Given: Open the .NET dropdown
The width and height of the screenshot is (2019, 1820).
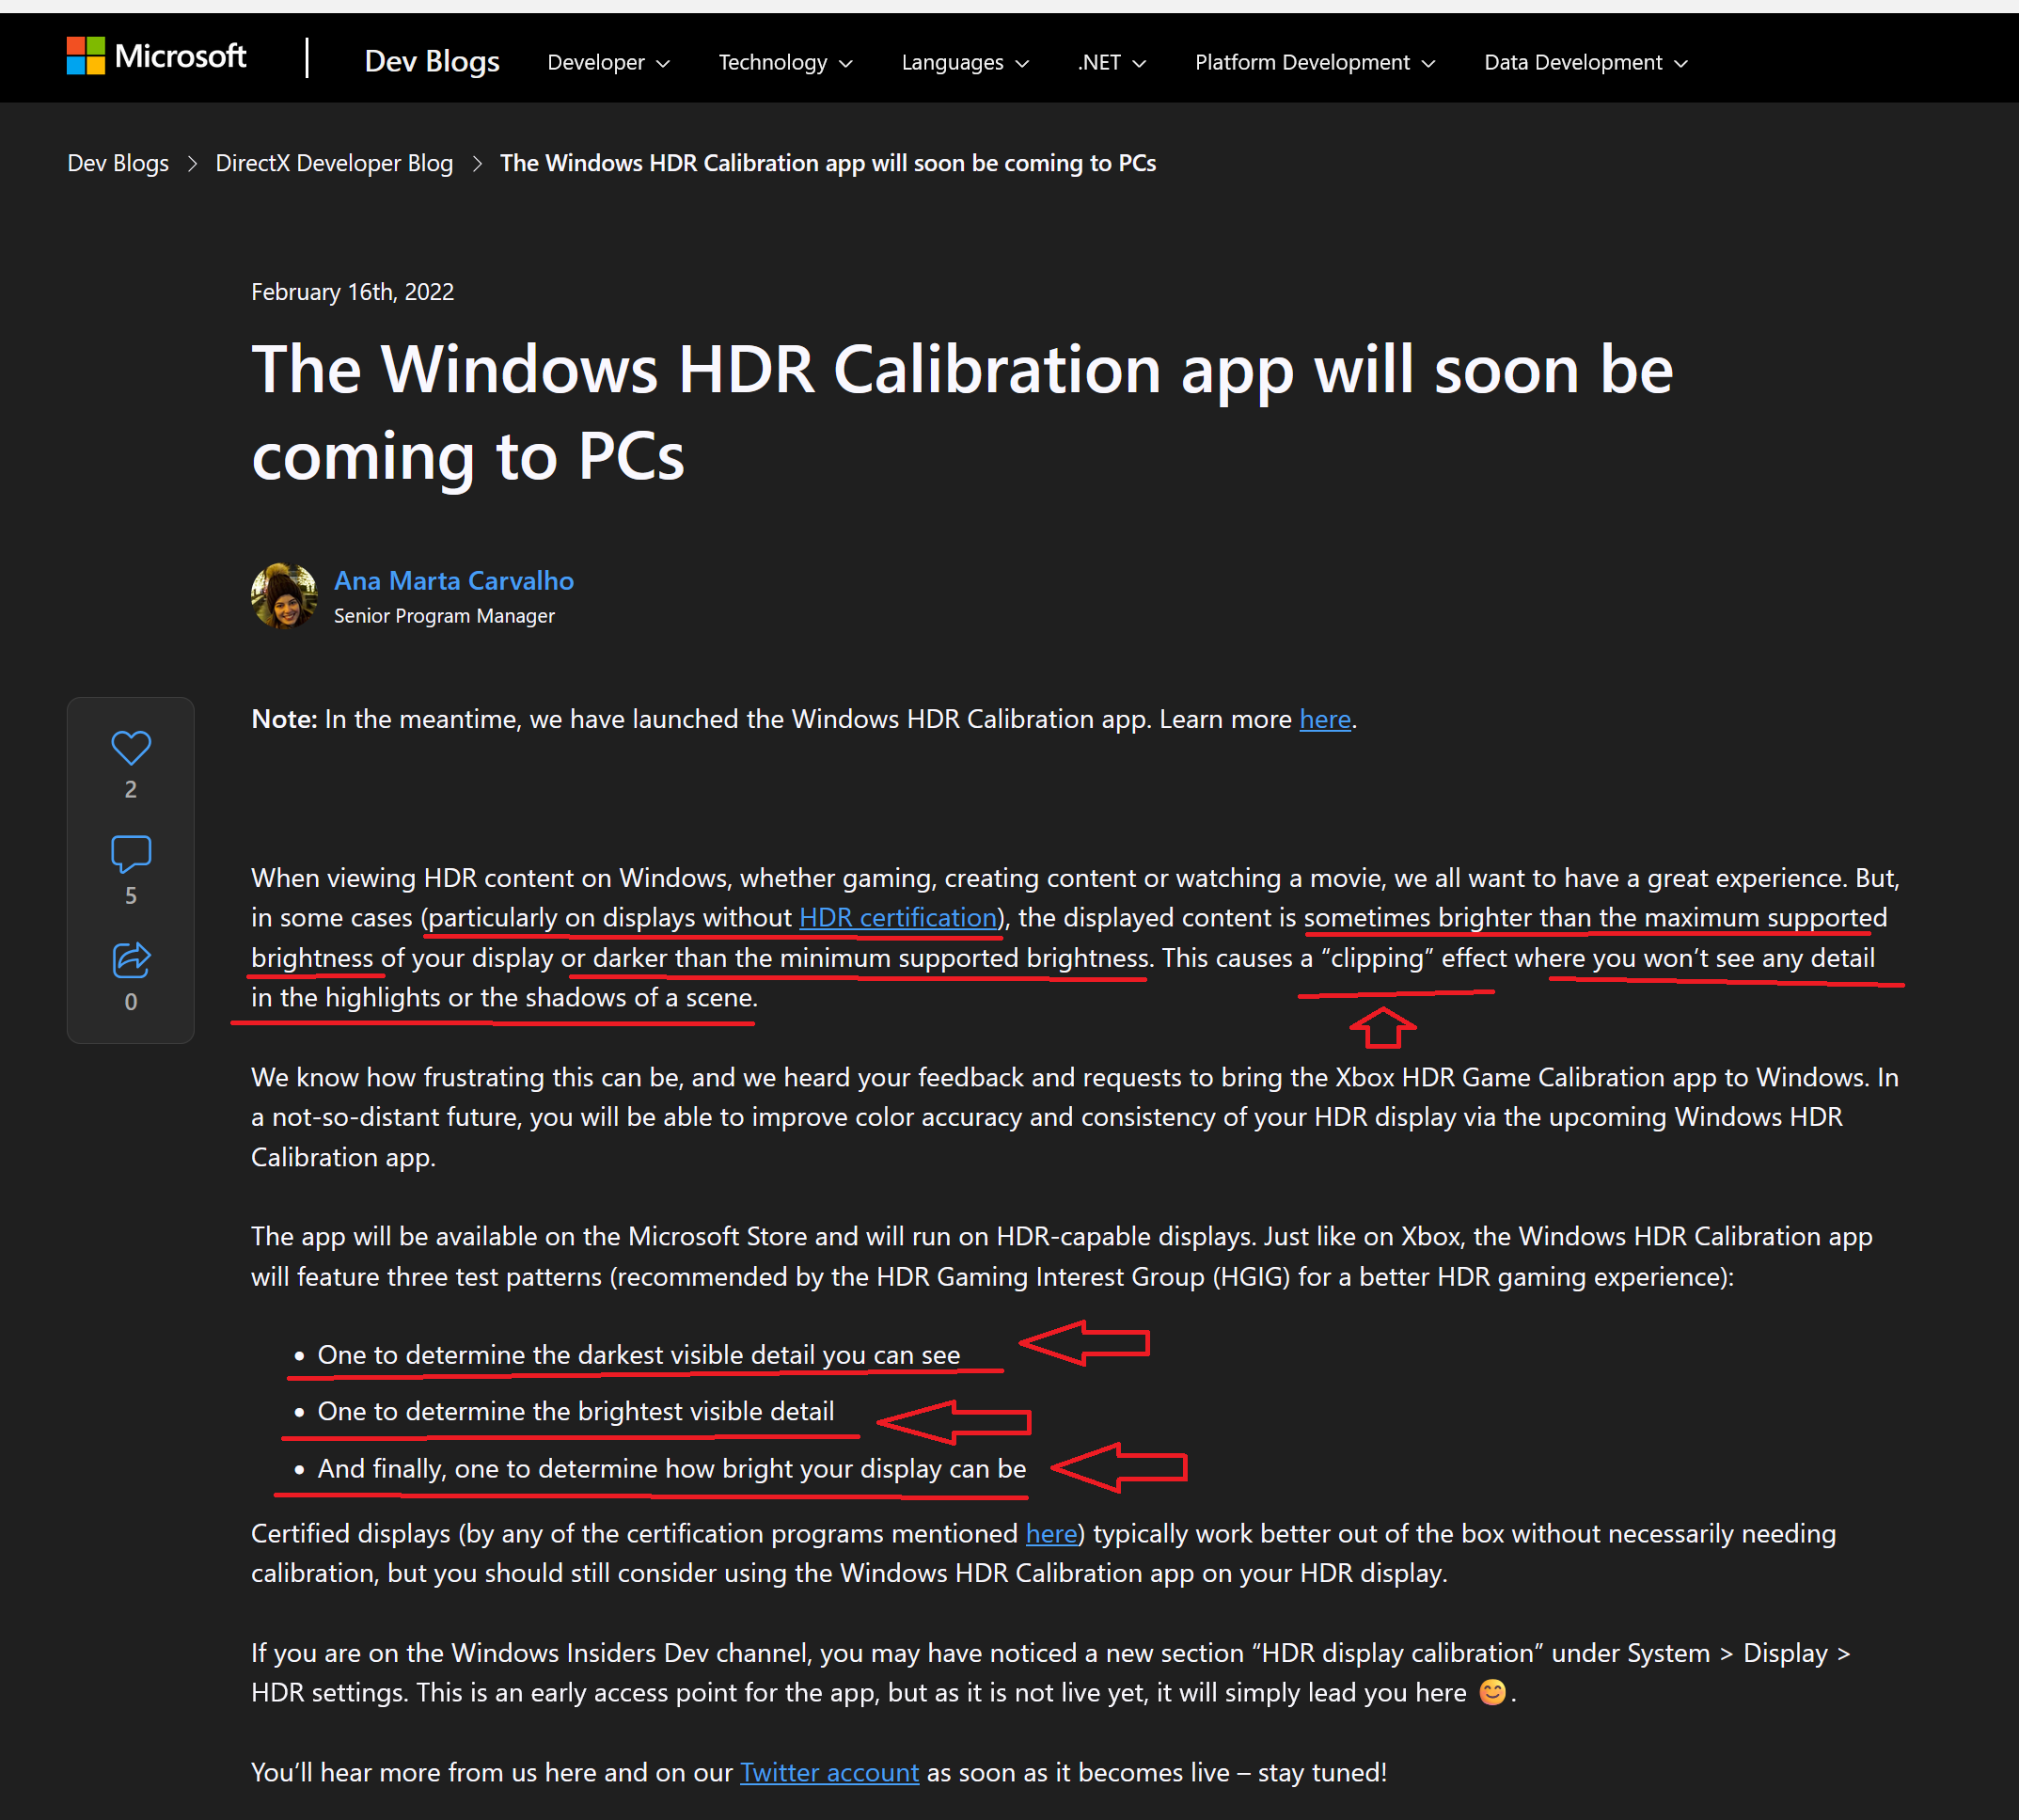Looking at the screenshot, I should (1109, 62).
